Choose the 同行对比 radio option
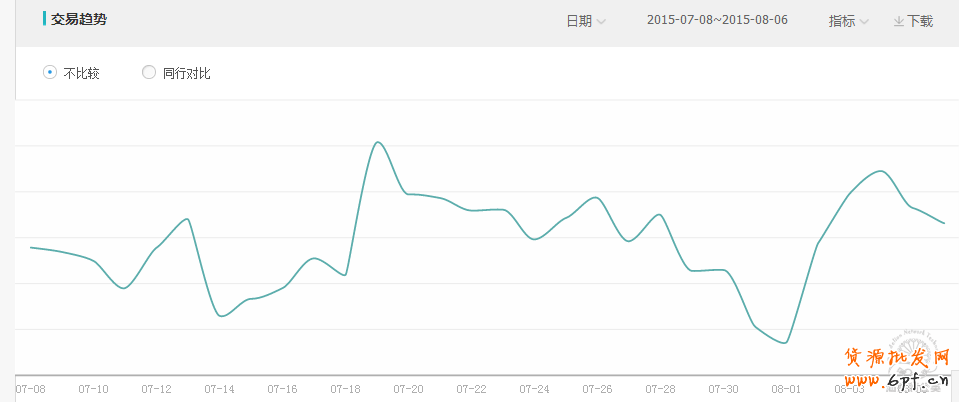Screen dimensions: 959x402 pyautogui.click(x=149, y=72)
